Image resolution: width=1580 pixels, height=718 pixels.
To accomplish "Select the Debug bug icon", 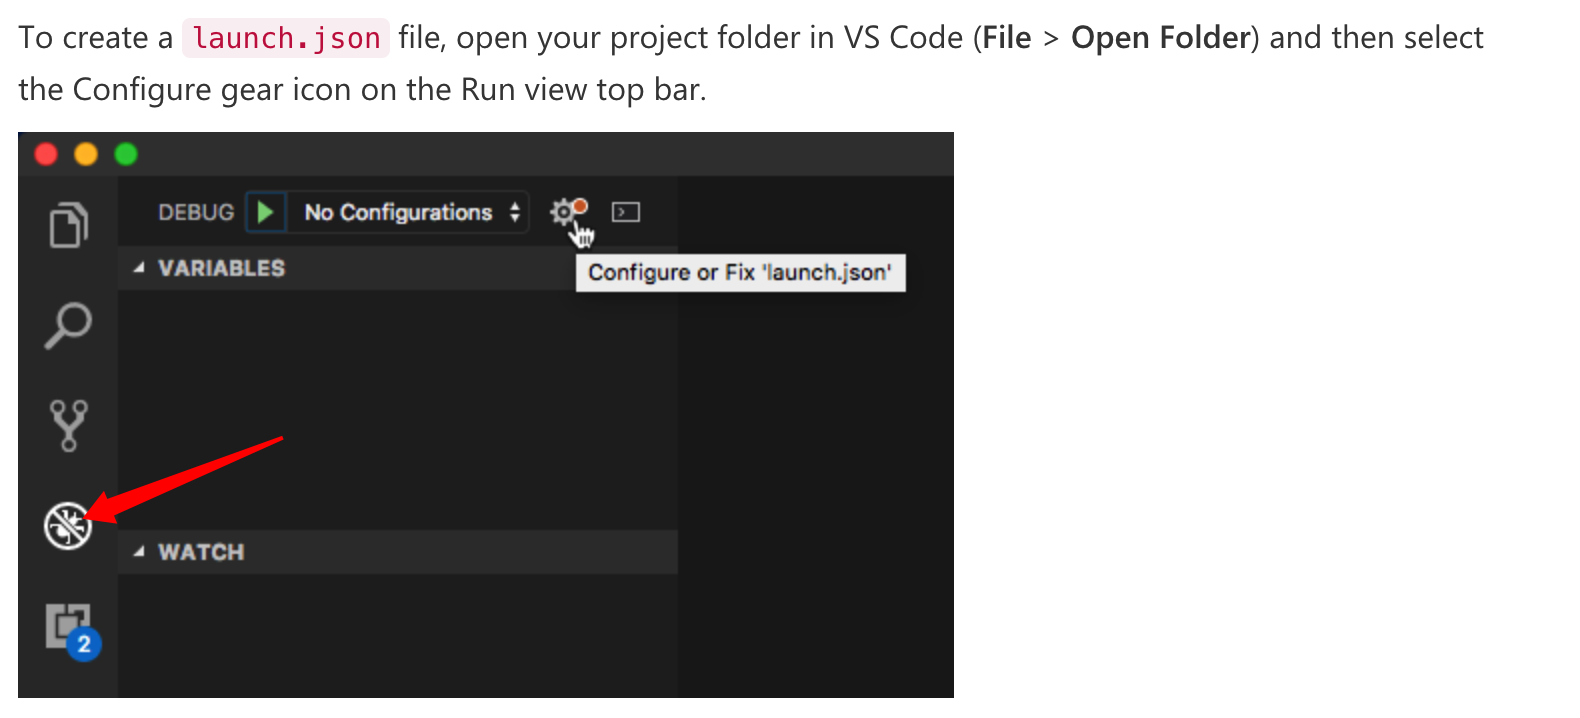I will (68, 525).
